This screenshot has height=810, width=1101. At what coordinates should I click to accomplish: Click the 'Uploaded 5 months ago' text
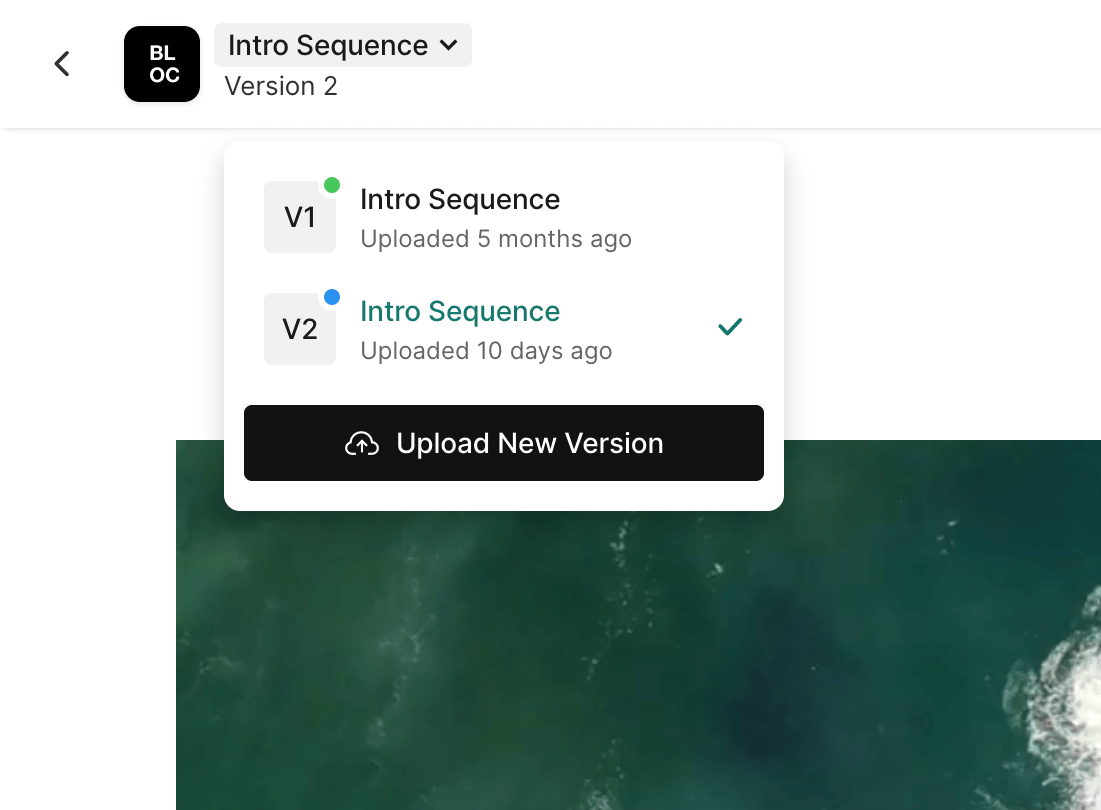point(496,240)
